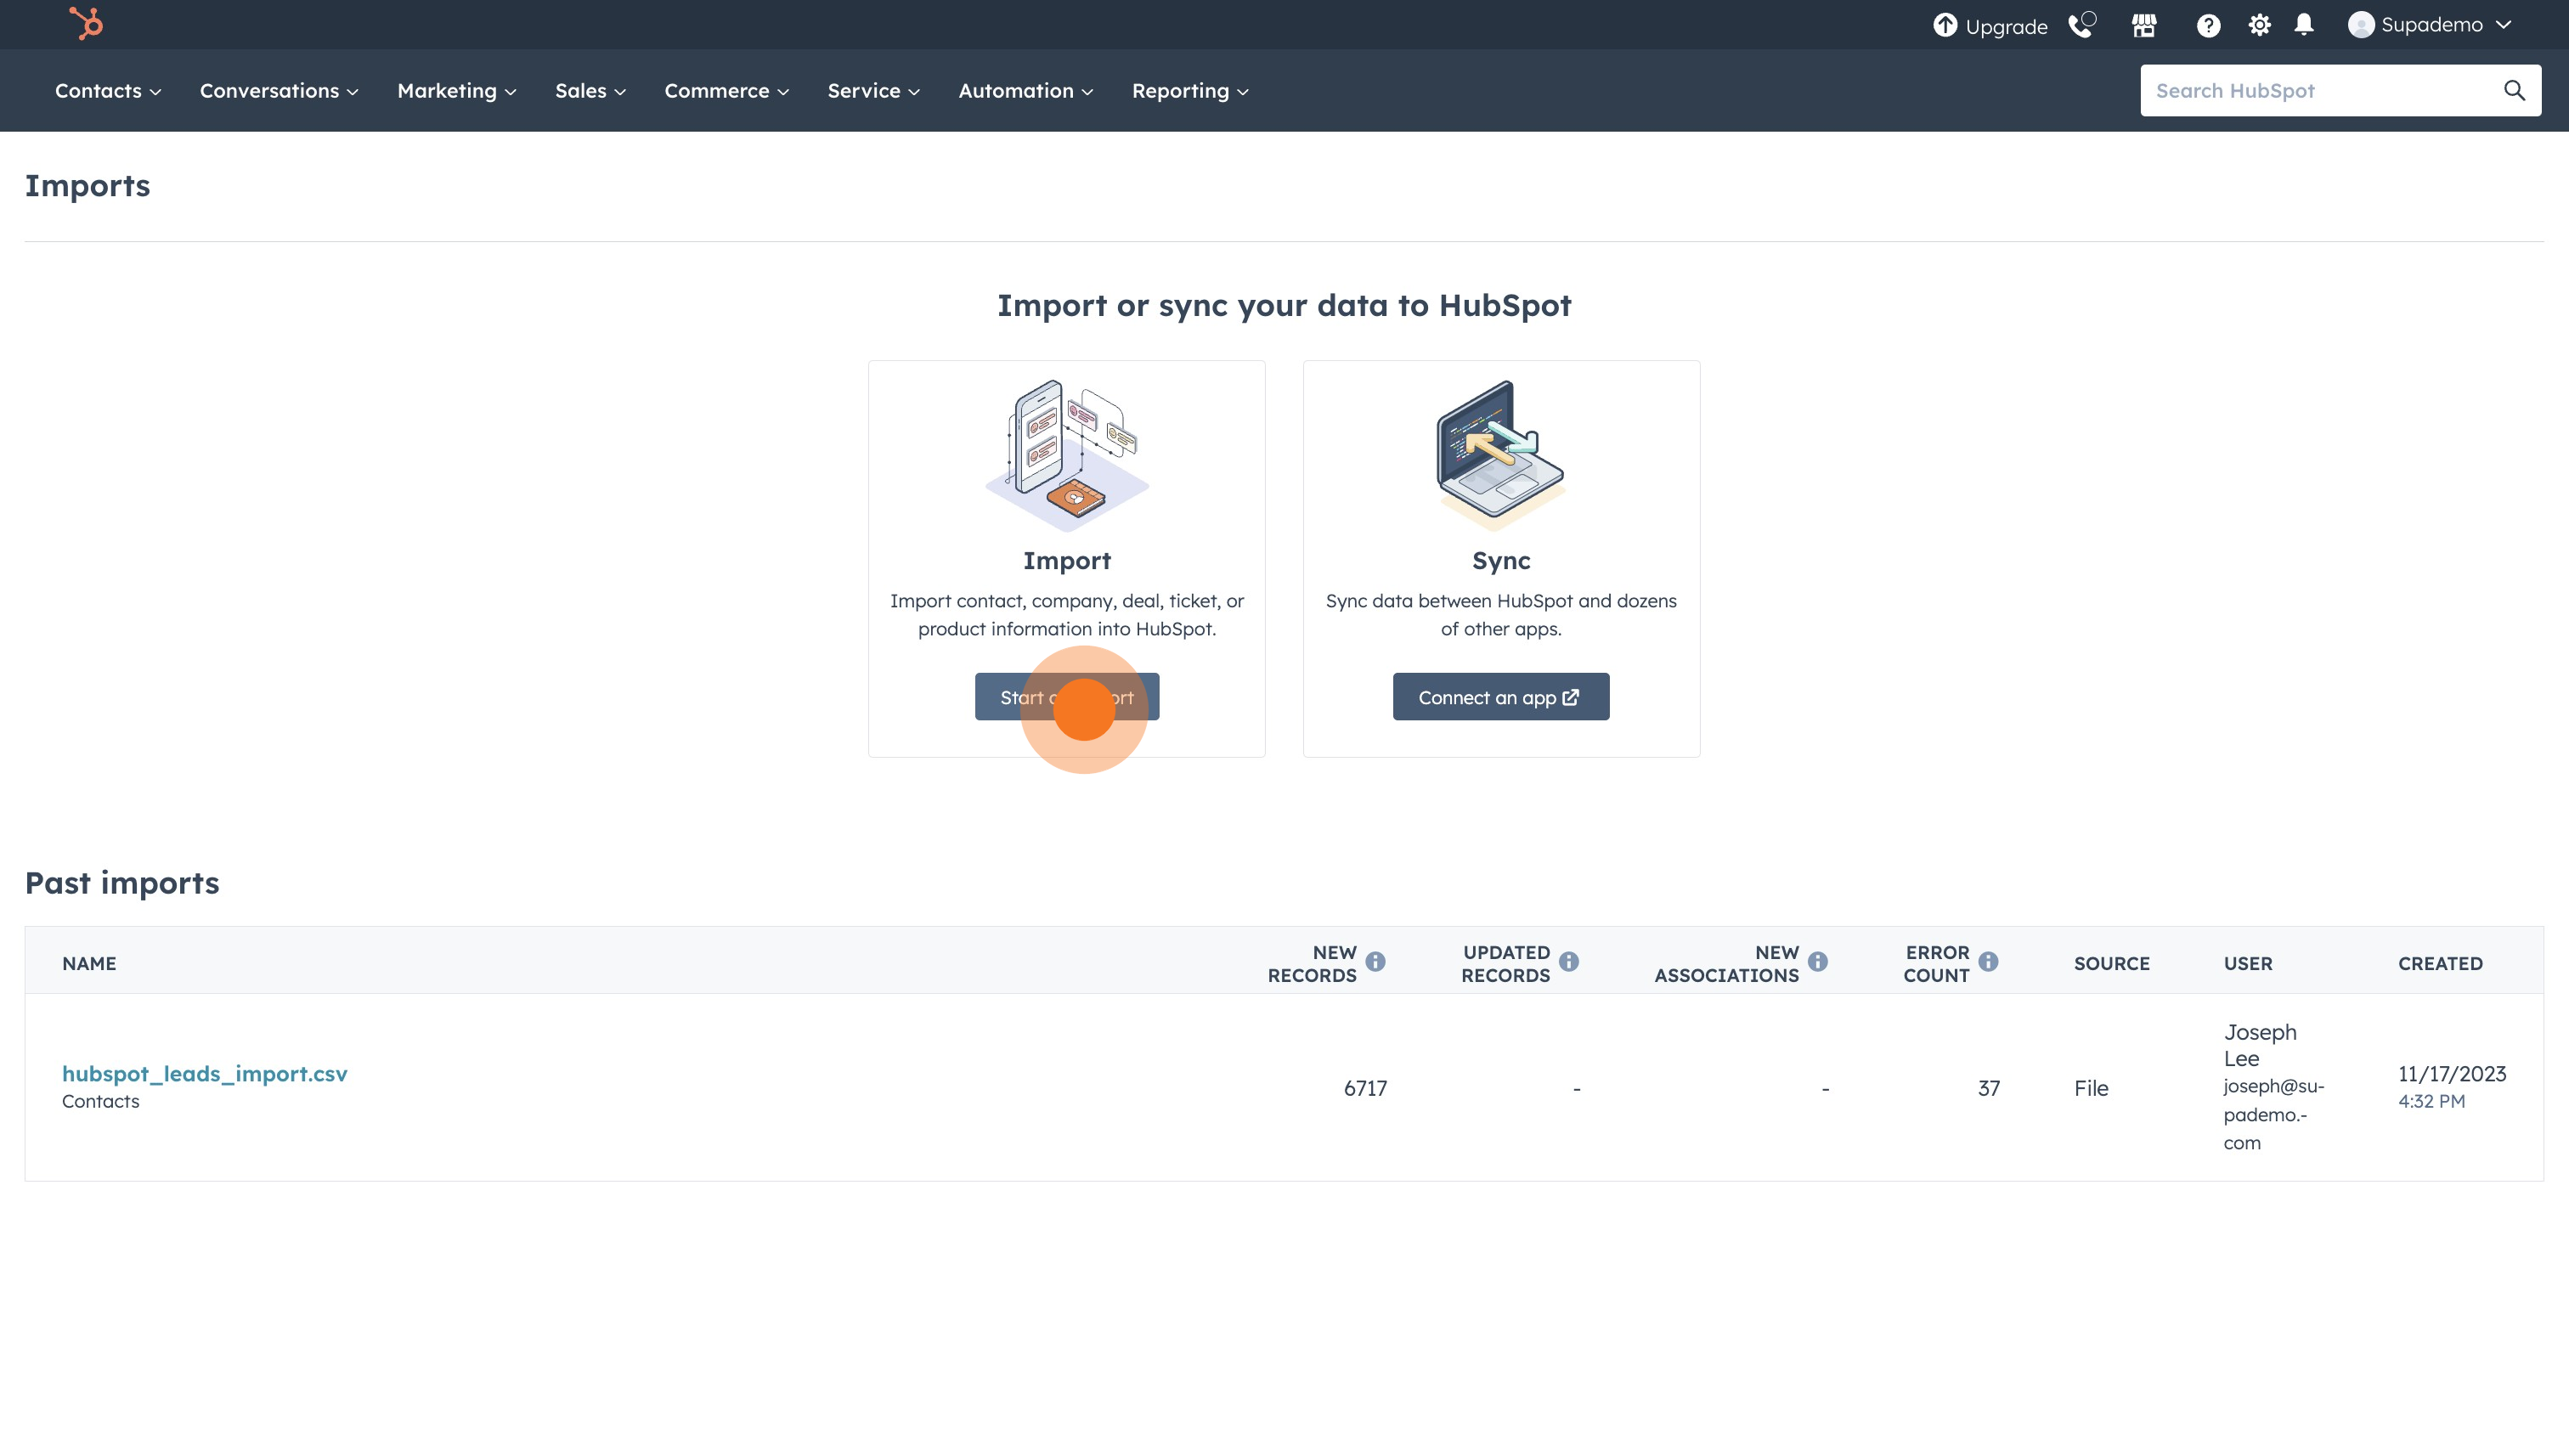Open the Supademo account dropdown chevron
The image size is (2569, 1456).
pyautogui.click(x=2503, y=25)
